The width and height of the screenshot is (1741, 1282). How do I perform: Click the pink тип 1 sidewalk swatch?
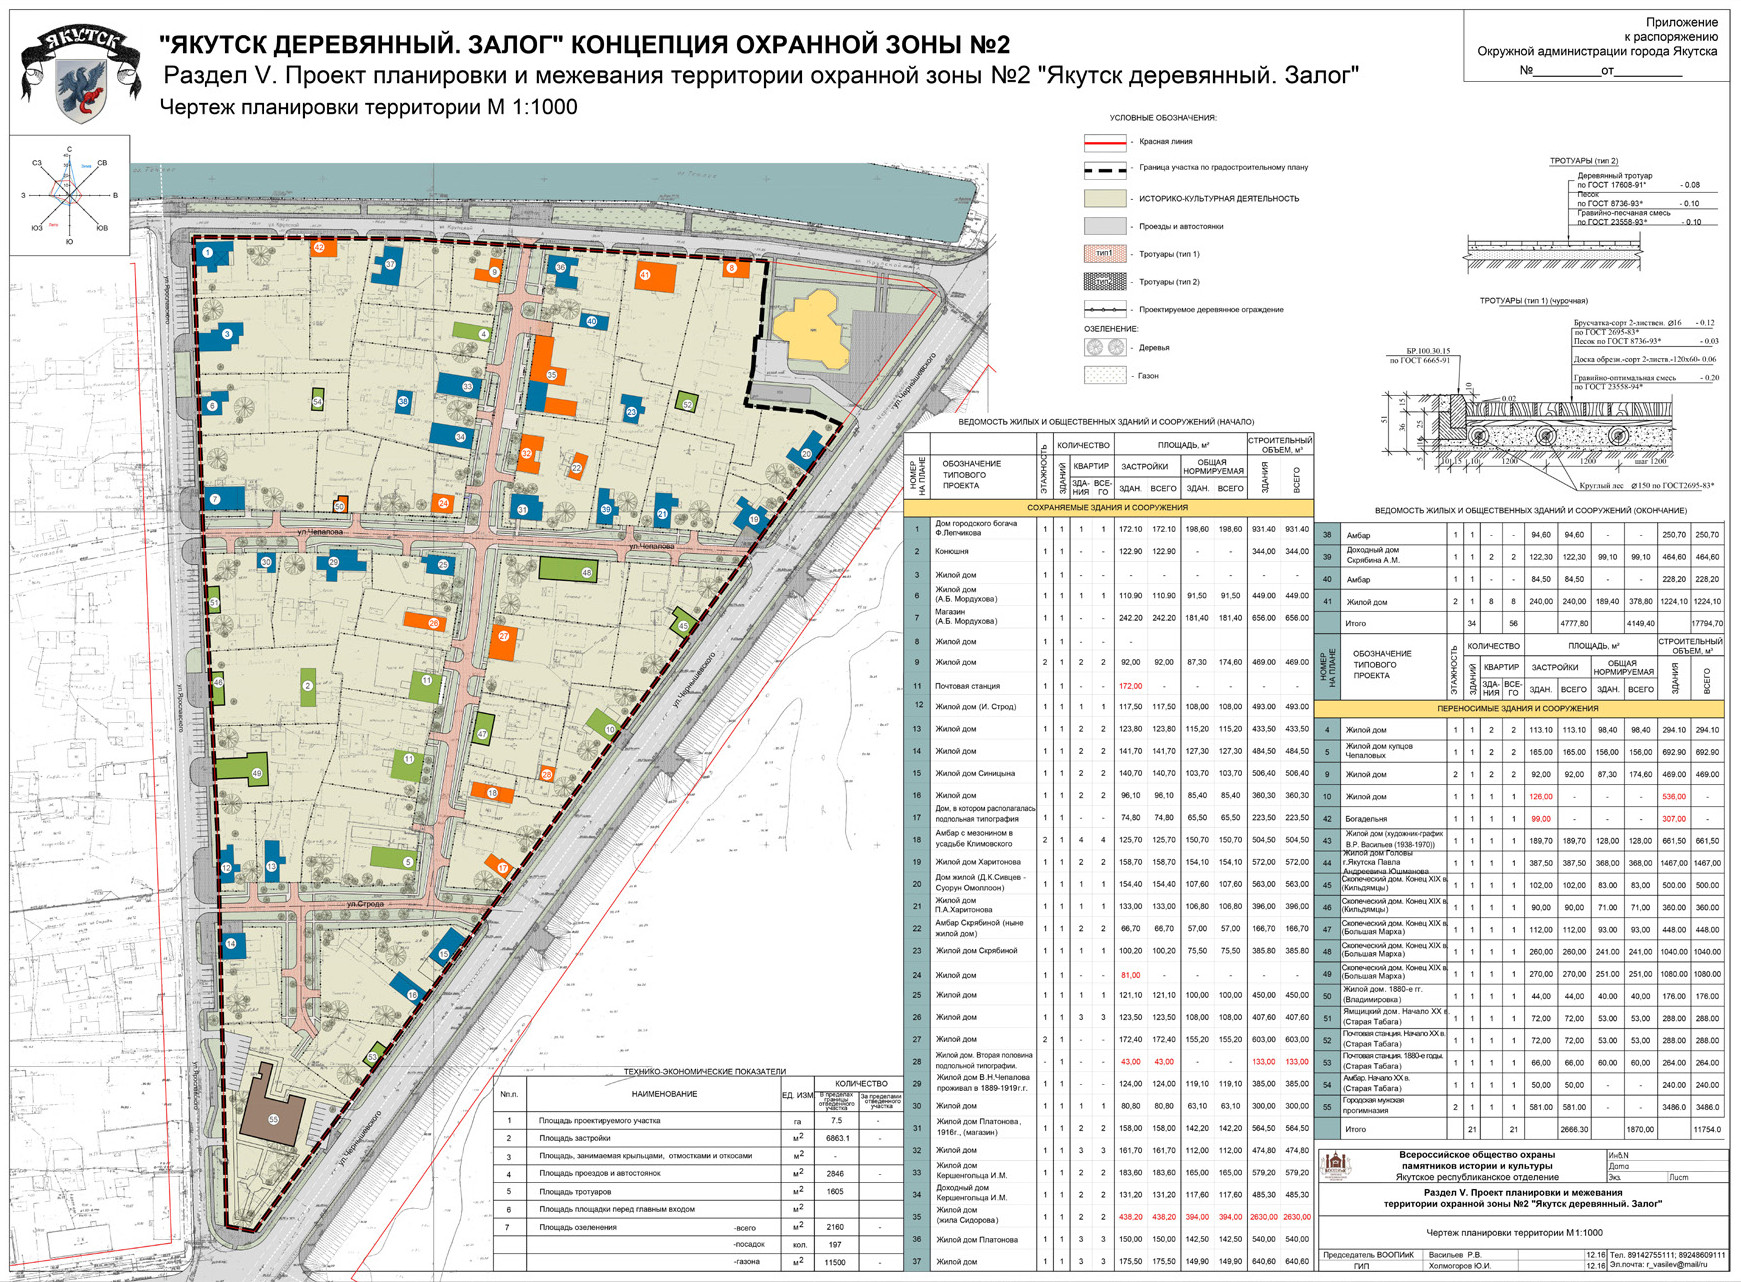click(x=1105, y=254)
